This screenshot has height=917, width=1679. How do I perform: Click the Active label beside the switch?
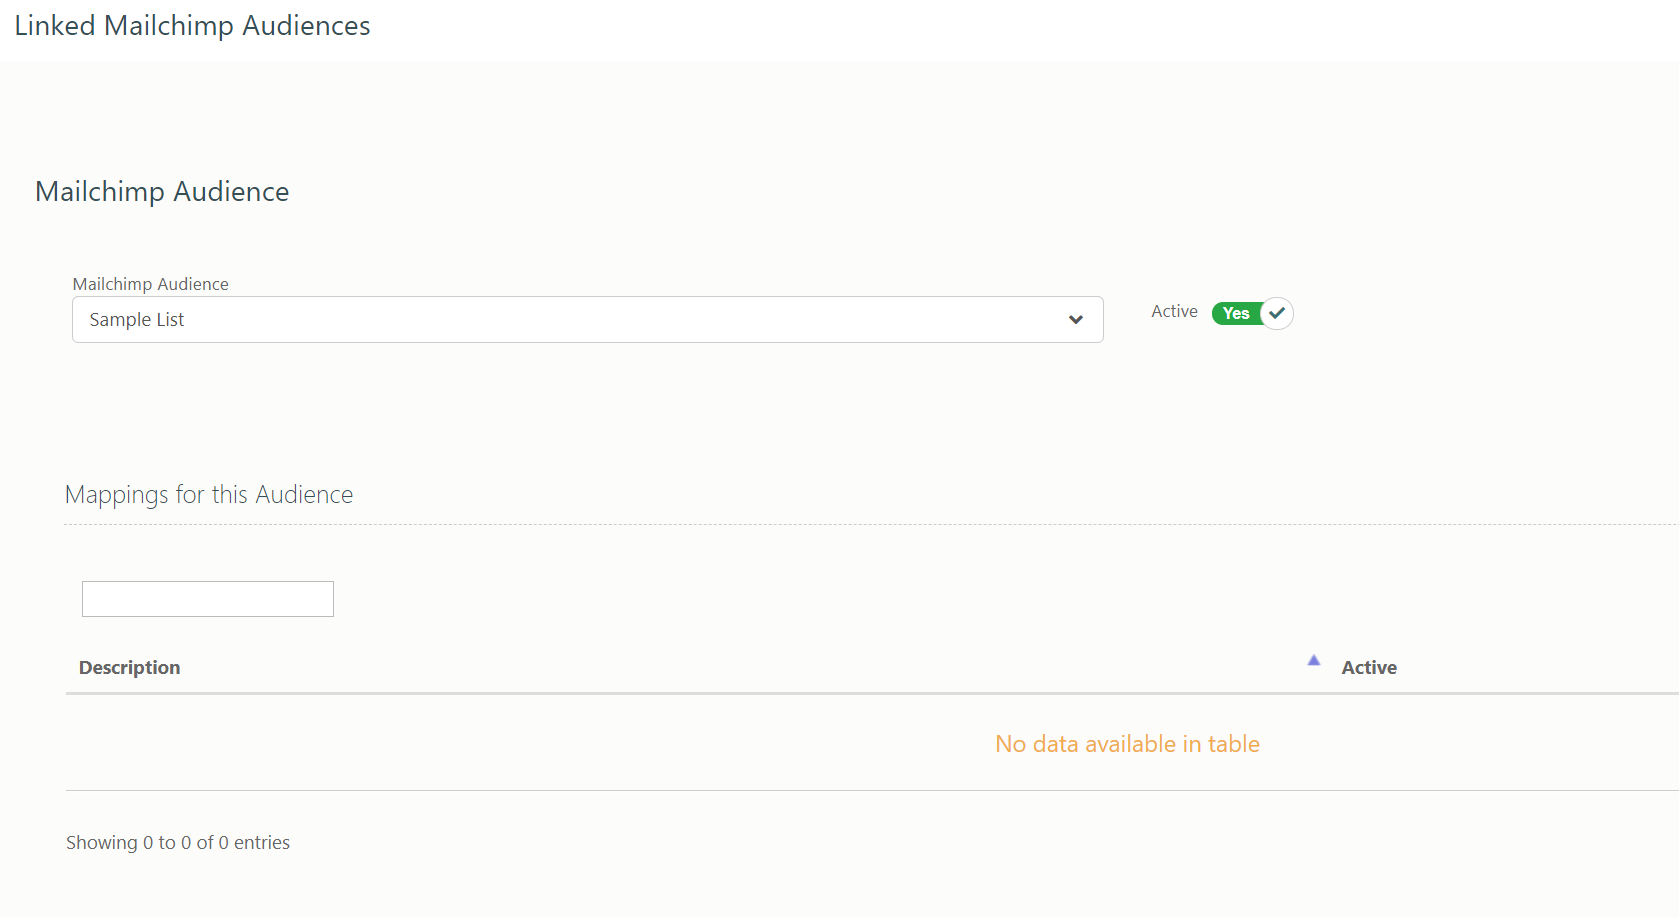pos(1174,311)
